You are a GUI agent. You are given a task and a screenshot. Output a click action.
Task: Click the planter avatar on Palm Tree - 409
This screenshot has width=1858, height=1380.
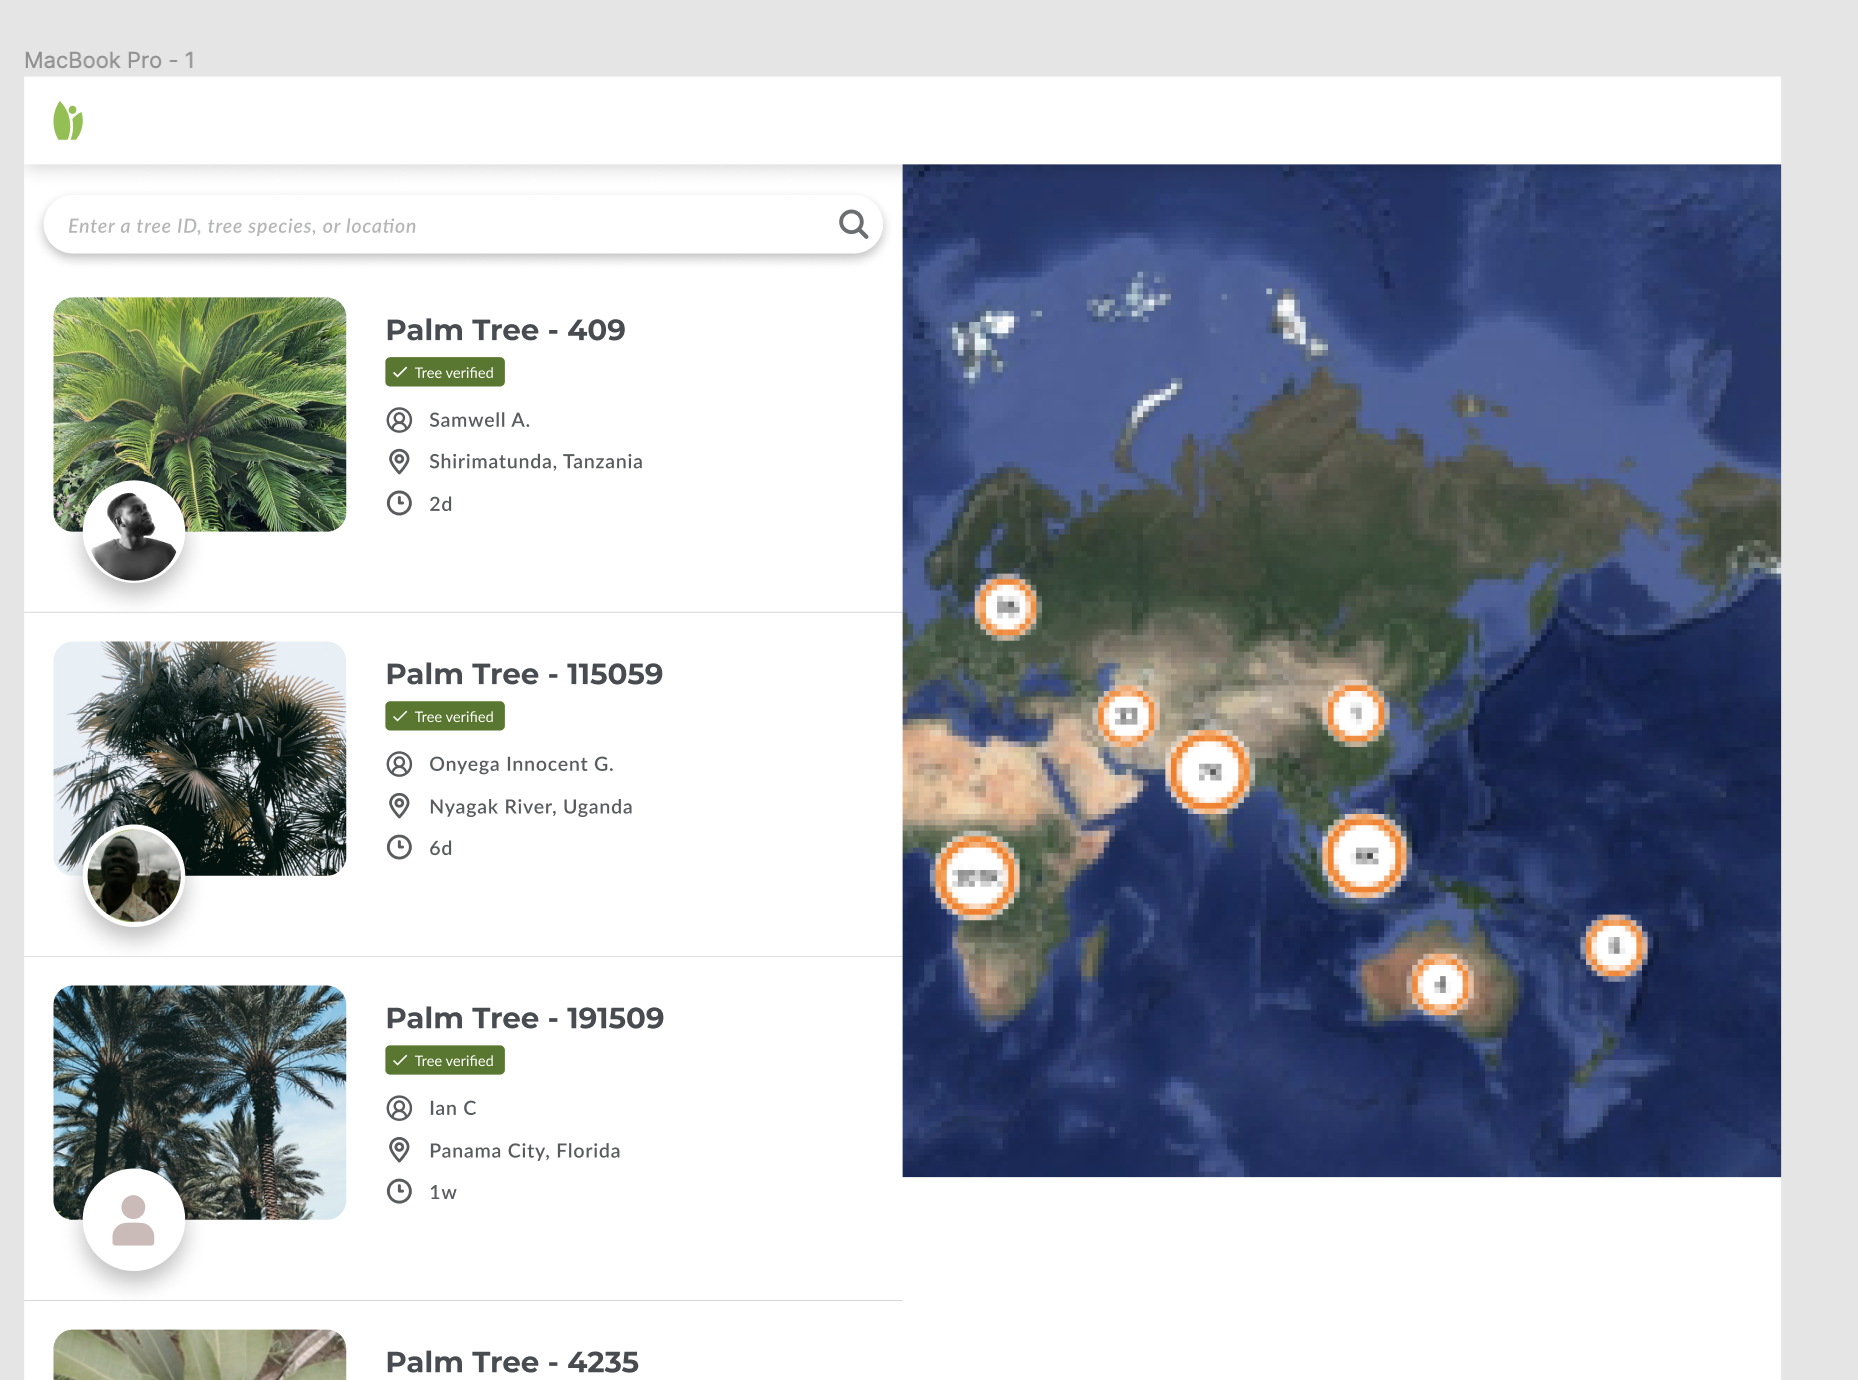(134, 531)
